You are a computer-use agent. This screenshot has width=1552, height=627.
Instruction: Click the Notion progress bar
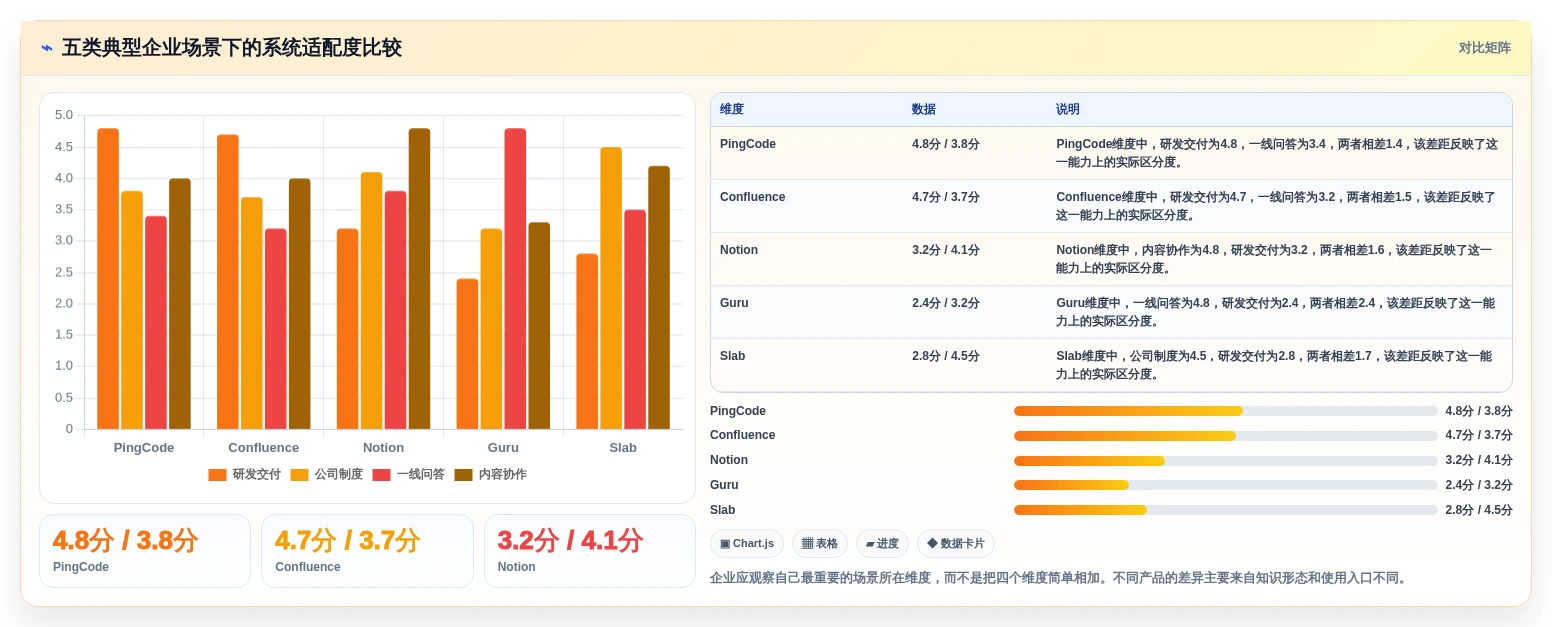(1225, 461)
